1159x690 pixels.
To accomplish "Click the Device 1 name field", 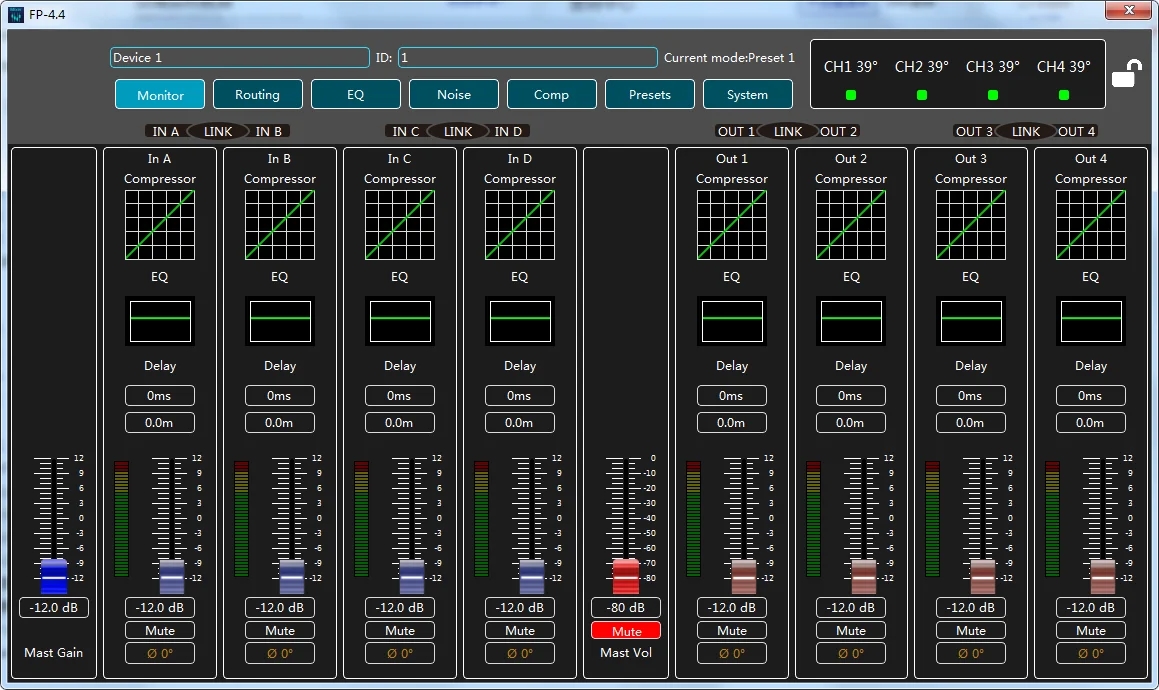I will [x=239, y=58].
